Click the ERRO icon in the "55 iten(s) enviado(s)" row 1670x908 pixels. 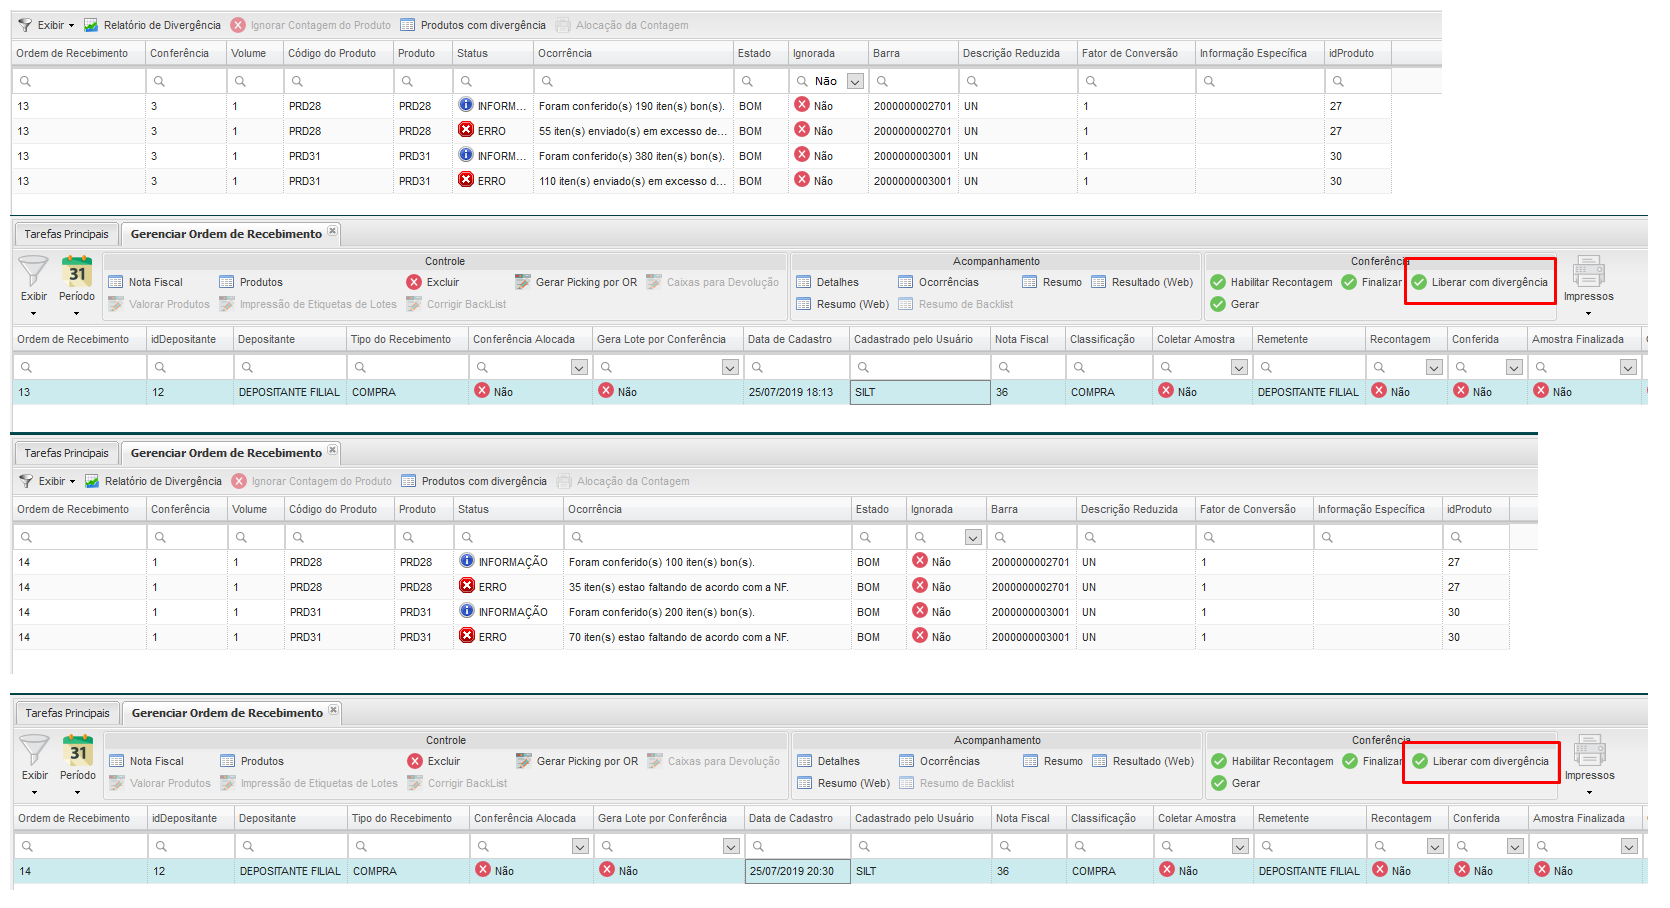(x=465, y=130)
